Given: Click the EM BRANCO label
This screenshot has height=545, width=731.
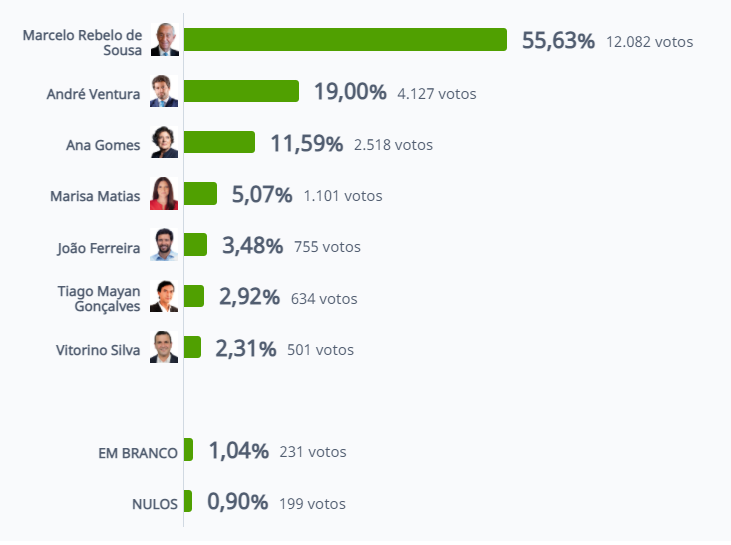Looking at the screenshot, I should pyautogui.click(x=138, y=453).
